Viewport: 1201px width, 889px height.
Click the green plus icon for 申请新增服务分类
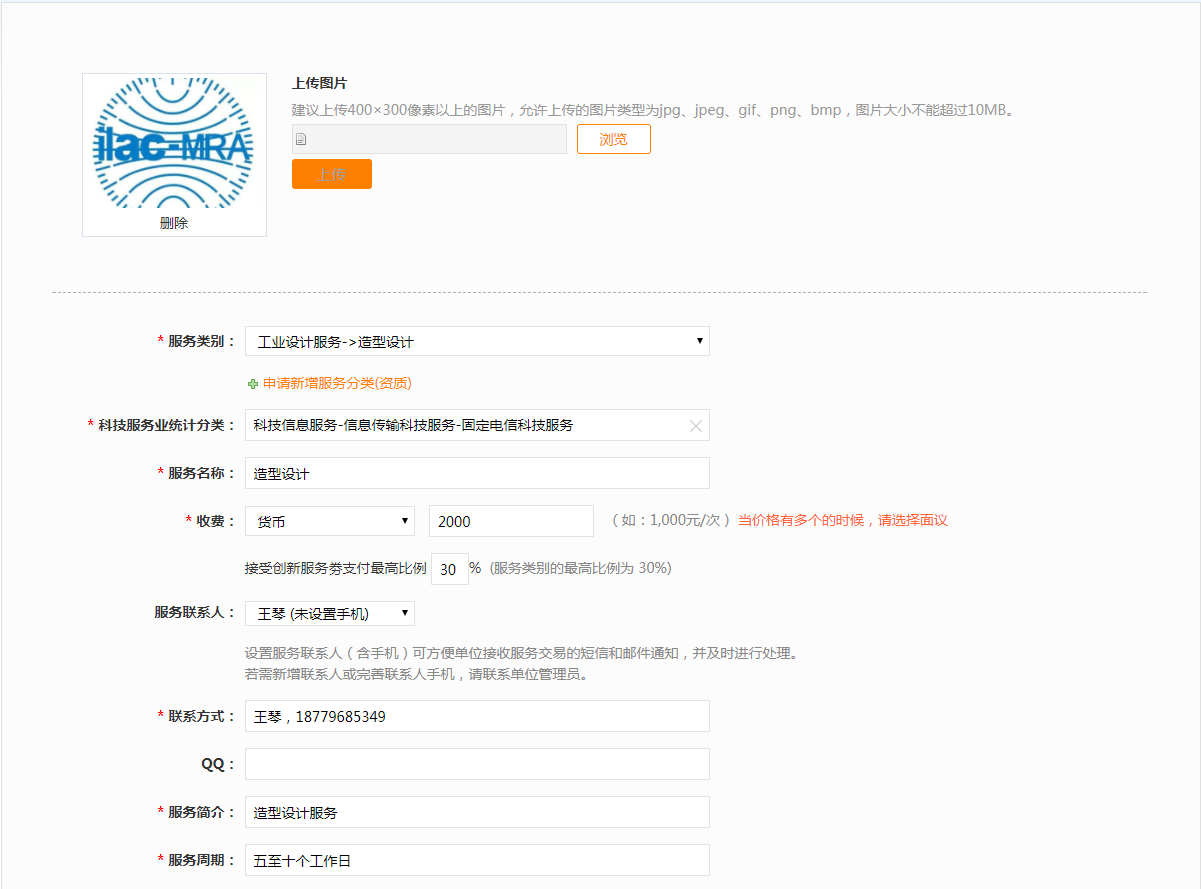tap(253, 384)
